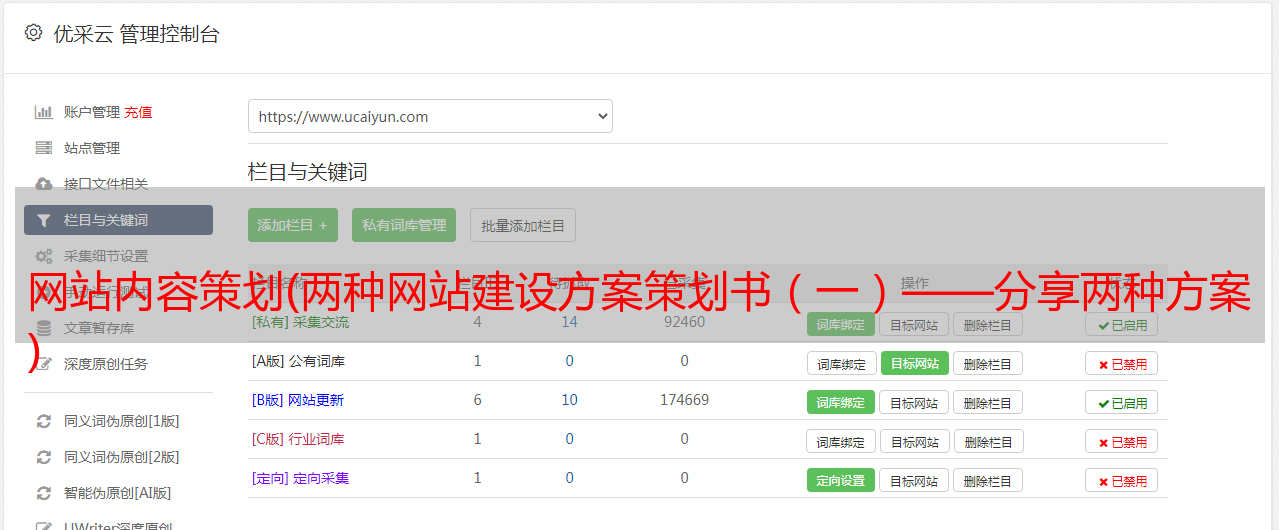The width and height of the screenshot is (1279, 530).
Task: Toggle 已禁用 status for 公有词库 row
Action: (1121, 364)
